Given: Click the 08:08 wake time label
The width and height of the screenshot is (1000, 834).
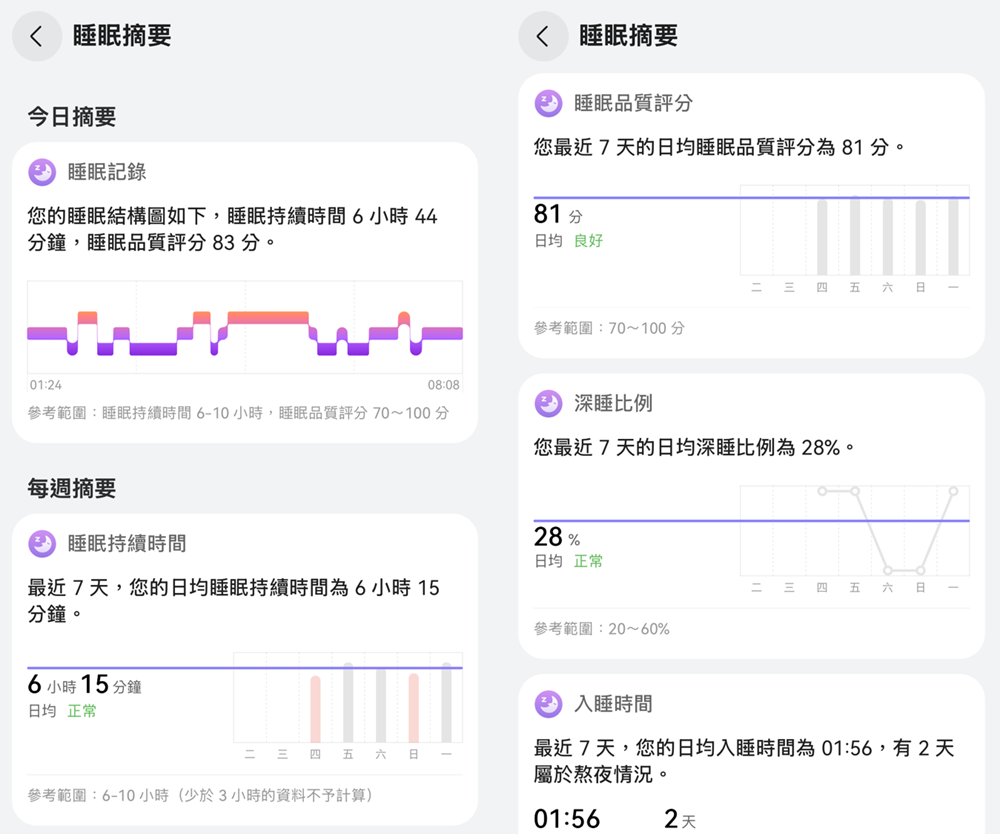Looking at the screenshot, I should point(443,385).
